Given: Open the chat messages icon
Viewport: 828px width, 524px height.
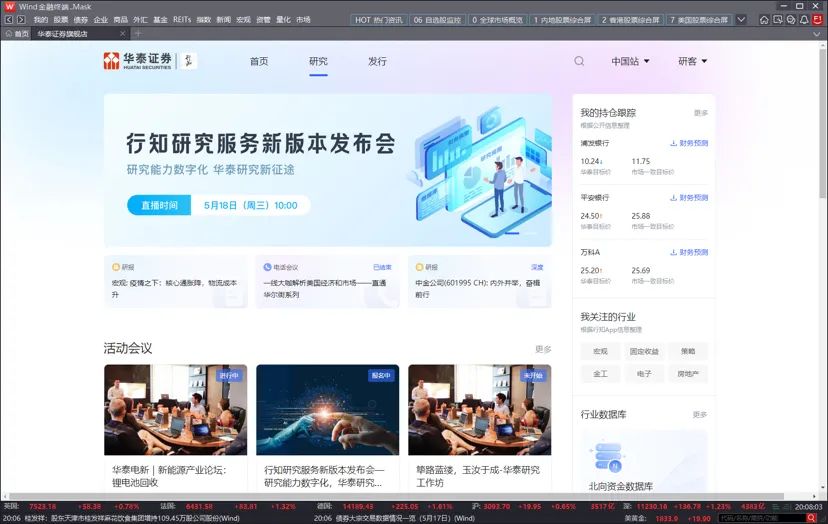Looking at the screenshot, I should coord(791,20).
